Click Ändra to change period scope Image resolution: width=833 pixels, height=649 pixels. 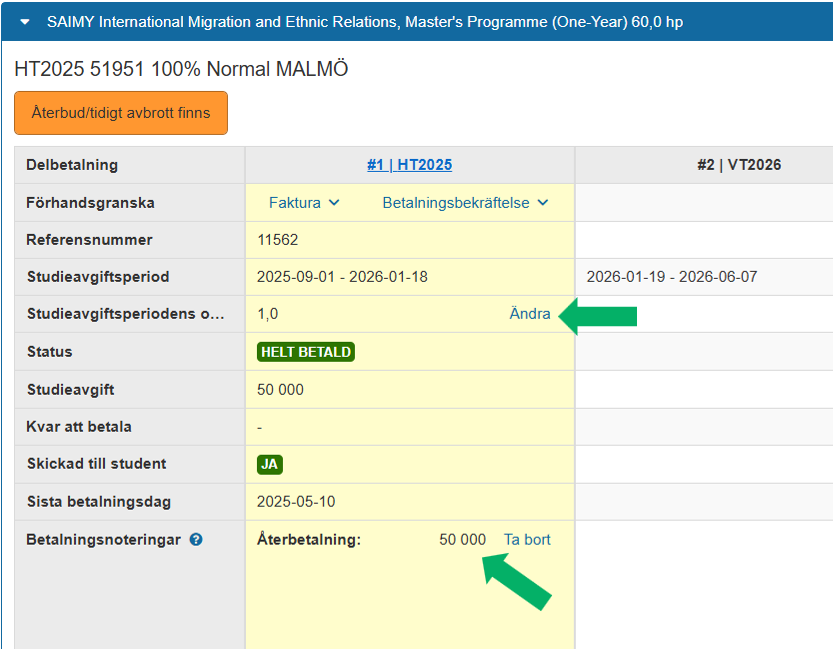(530, 314)
